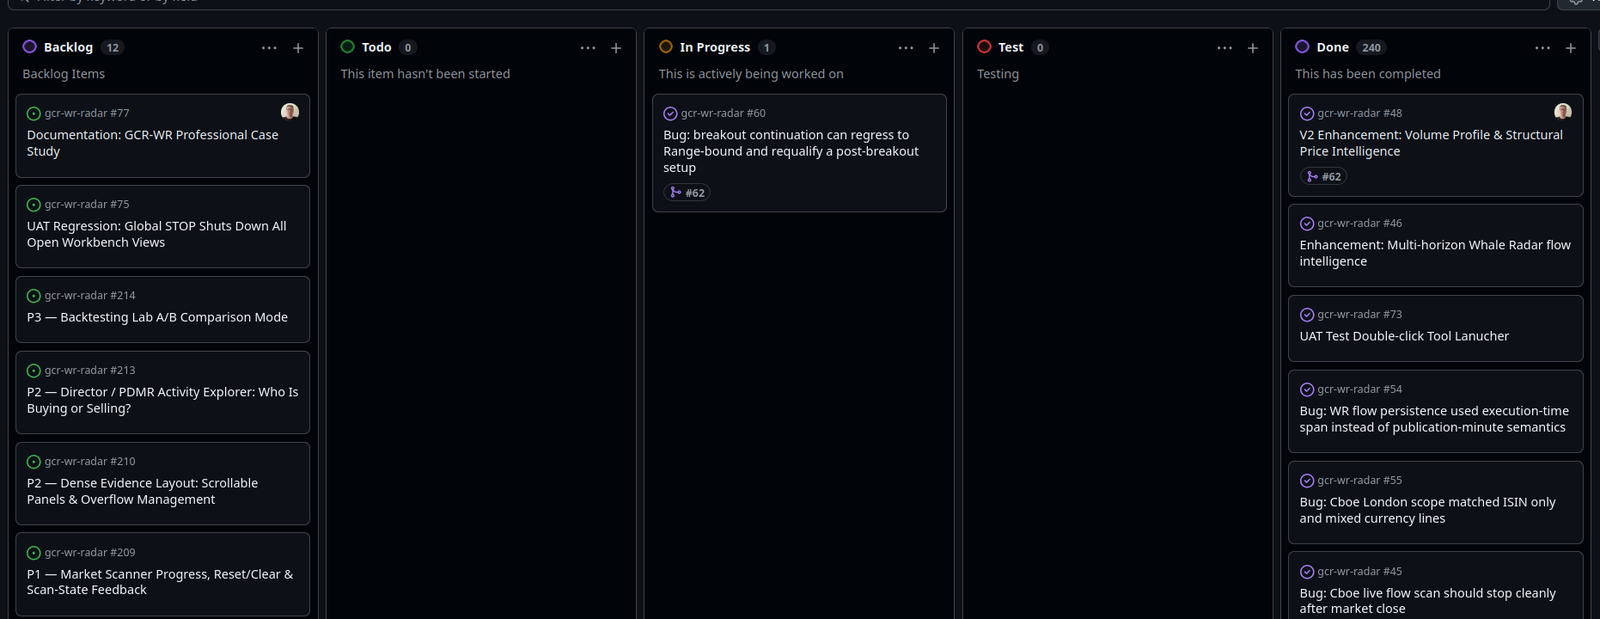Open V2 Enhancement: Volume Profile issue

[x=1431, y=143]
